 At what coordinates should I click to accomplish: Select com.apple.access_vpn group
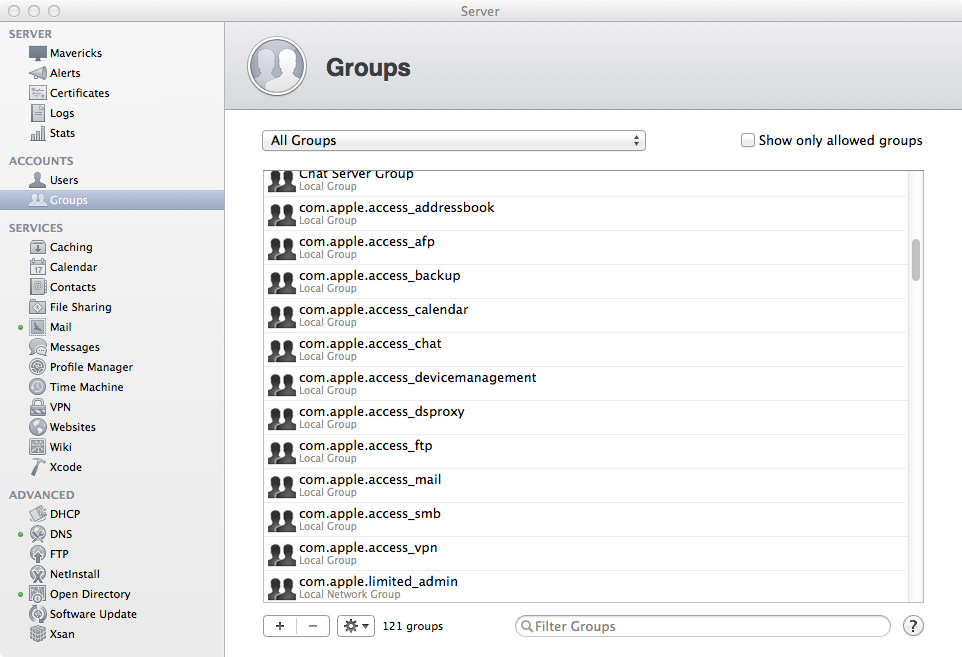click(586, 554)
